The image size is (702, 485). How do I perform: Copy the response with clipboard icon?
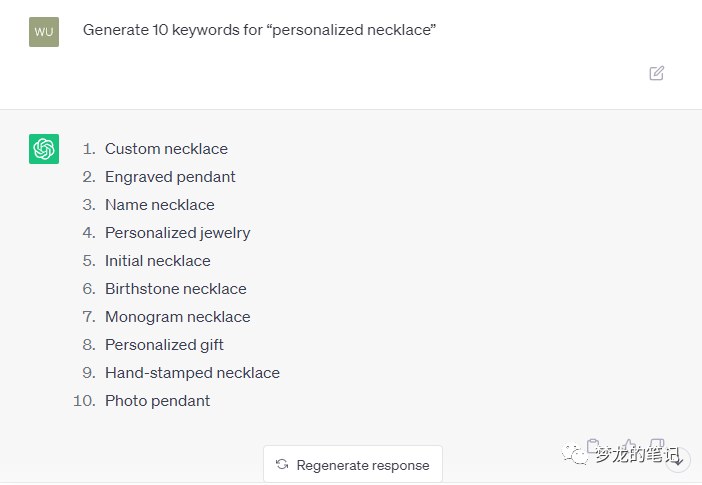[593, 446]
